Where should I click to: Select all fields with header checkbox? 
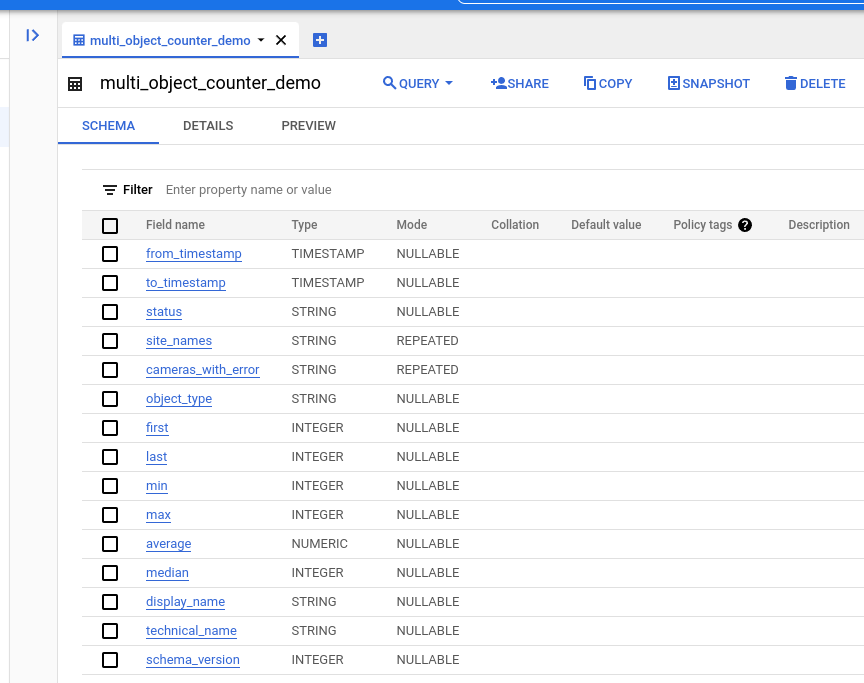(110, 225)
